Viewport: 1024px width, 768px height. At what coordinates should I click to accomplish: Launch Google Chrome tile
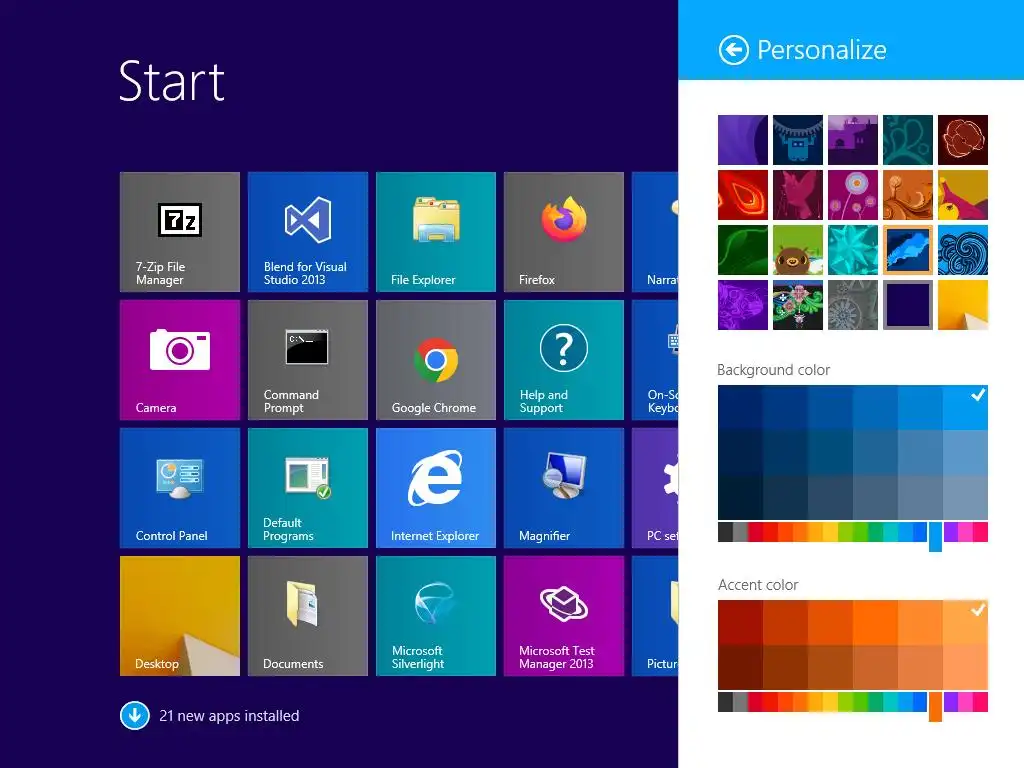click(436, 360)
